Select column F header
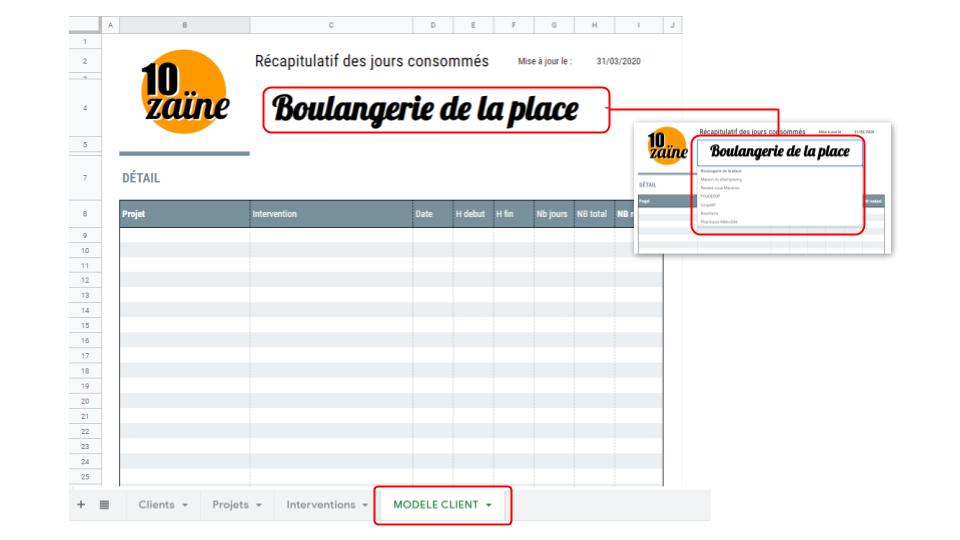This screenshot has width=960, height=540. click(514, 25)
